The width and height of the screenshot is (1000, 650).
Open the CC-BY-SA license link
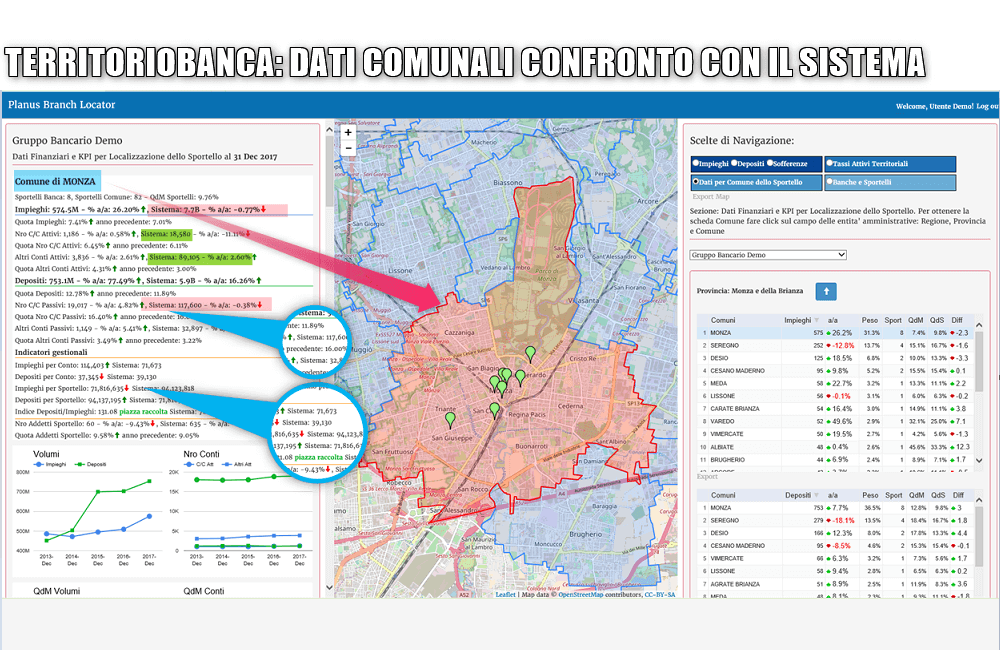pos(659,595)
